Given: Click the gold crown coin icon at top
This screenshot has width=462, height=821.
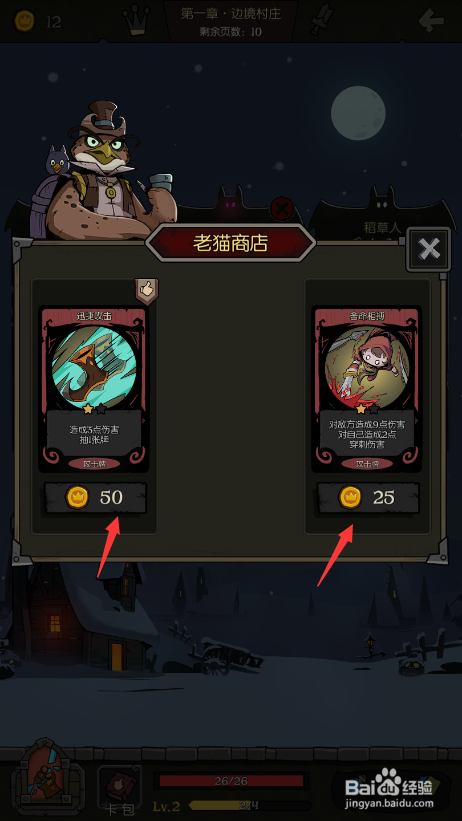Looking at the screenshot, I should tap(24, 21).
